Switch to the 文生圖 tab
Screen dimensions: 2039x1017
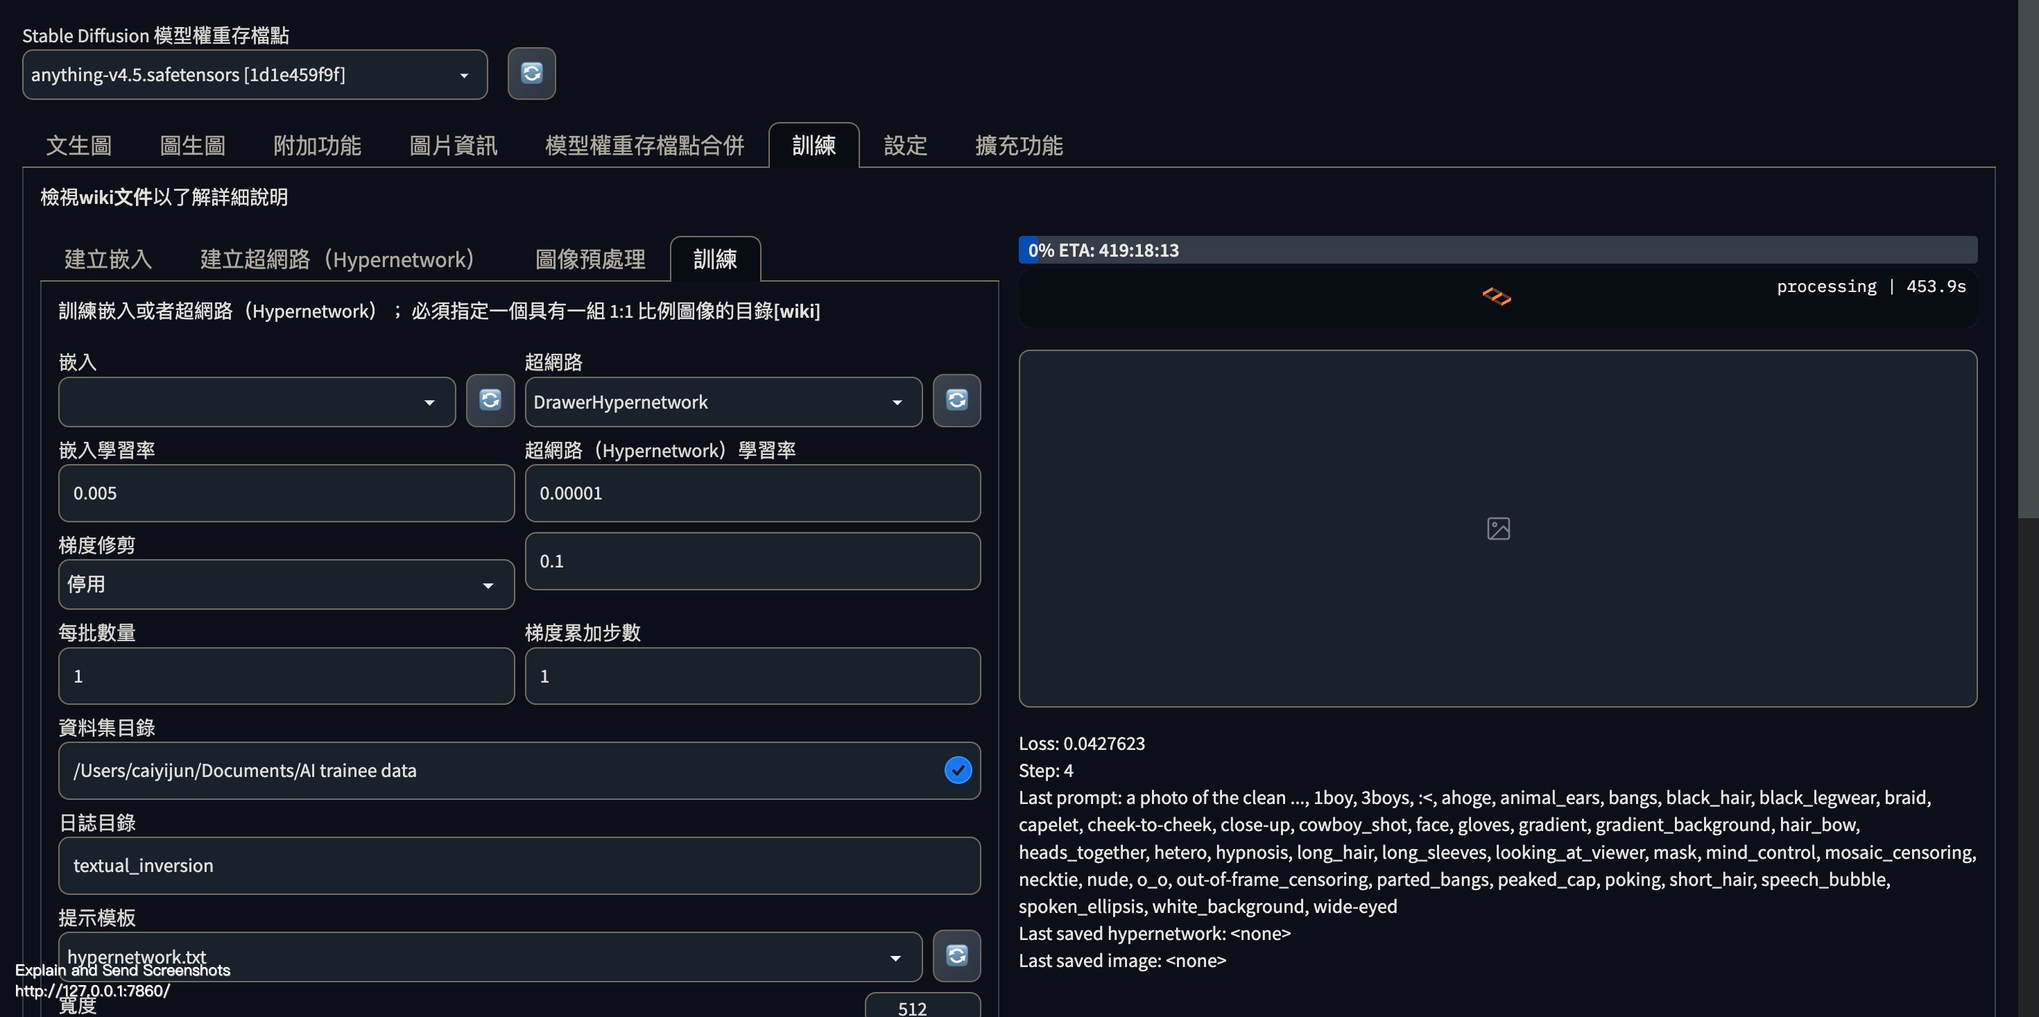tap(79, 146)
